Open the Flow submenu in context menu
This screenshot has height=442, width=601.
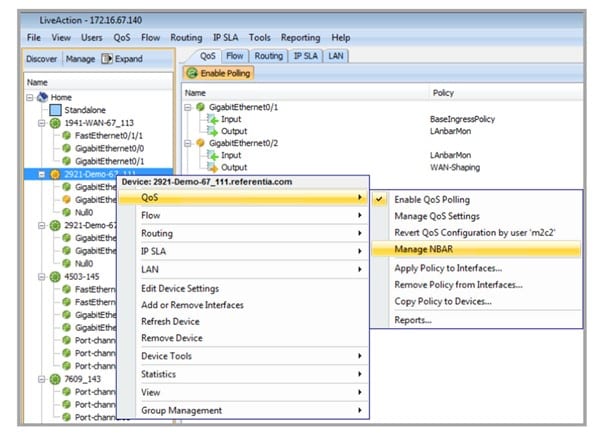coord(243,215)
